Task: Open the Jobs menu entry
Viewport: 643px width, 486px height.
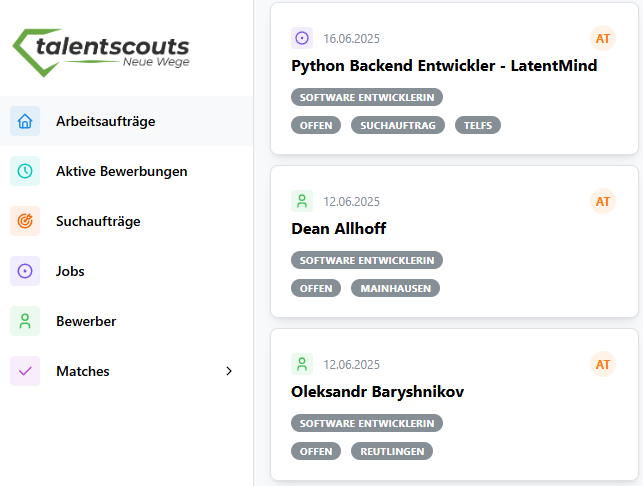Action: 70,271
